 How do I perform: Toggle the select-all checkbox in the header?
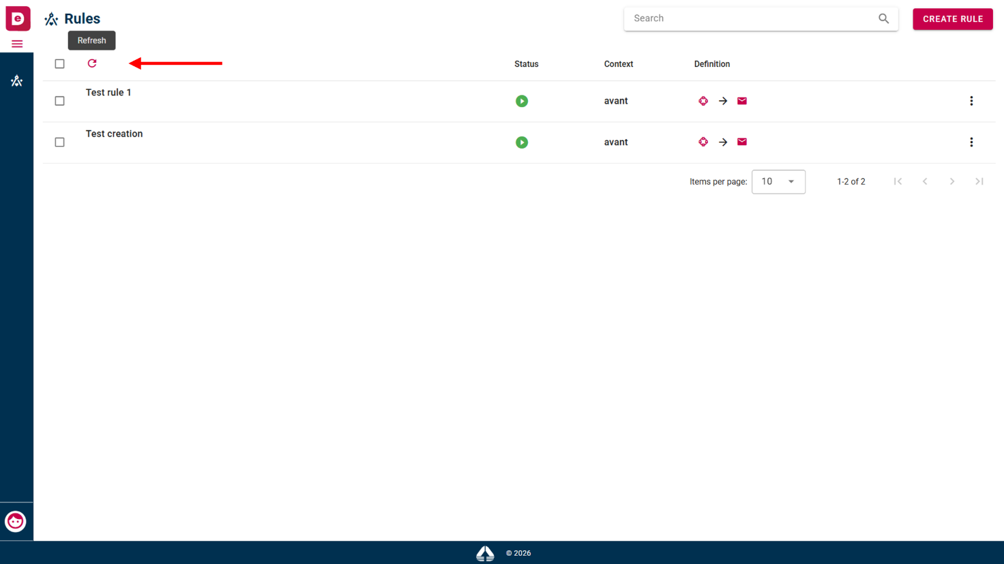60,64
